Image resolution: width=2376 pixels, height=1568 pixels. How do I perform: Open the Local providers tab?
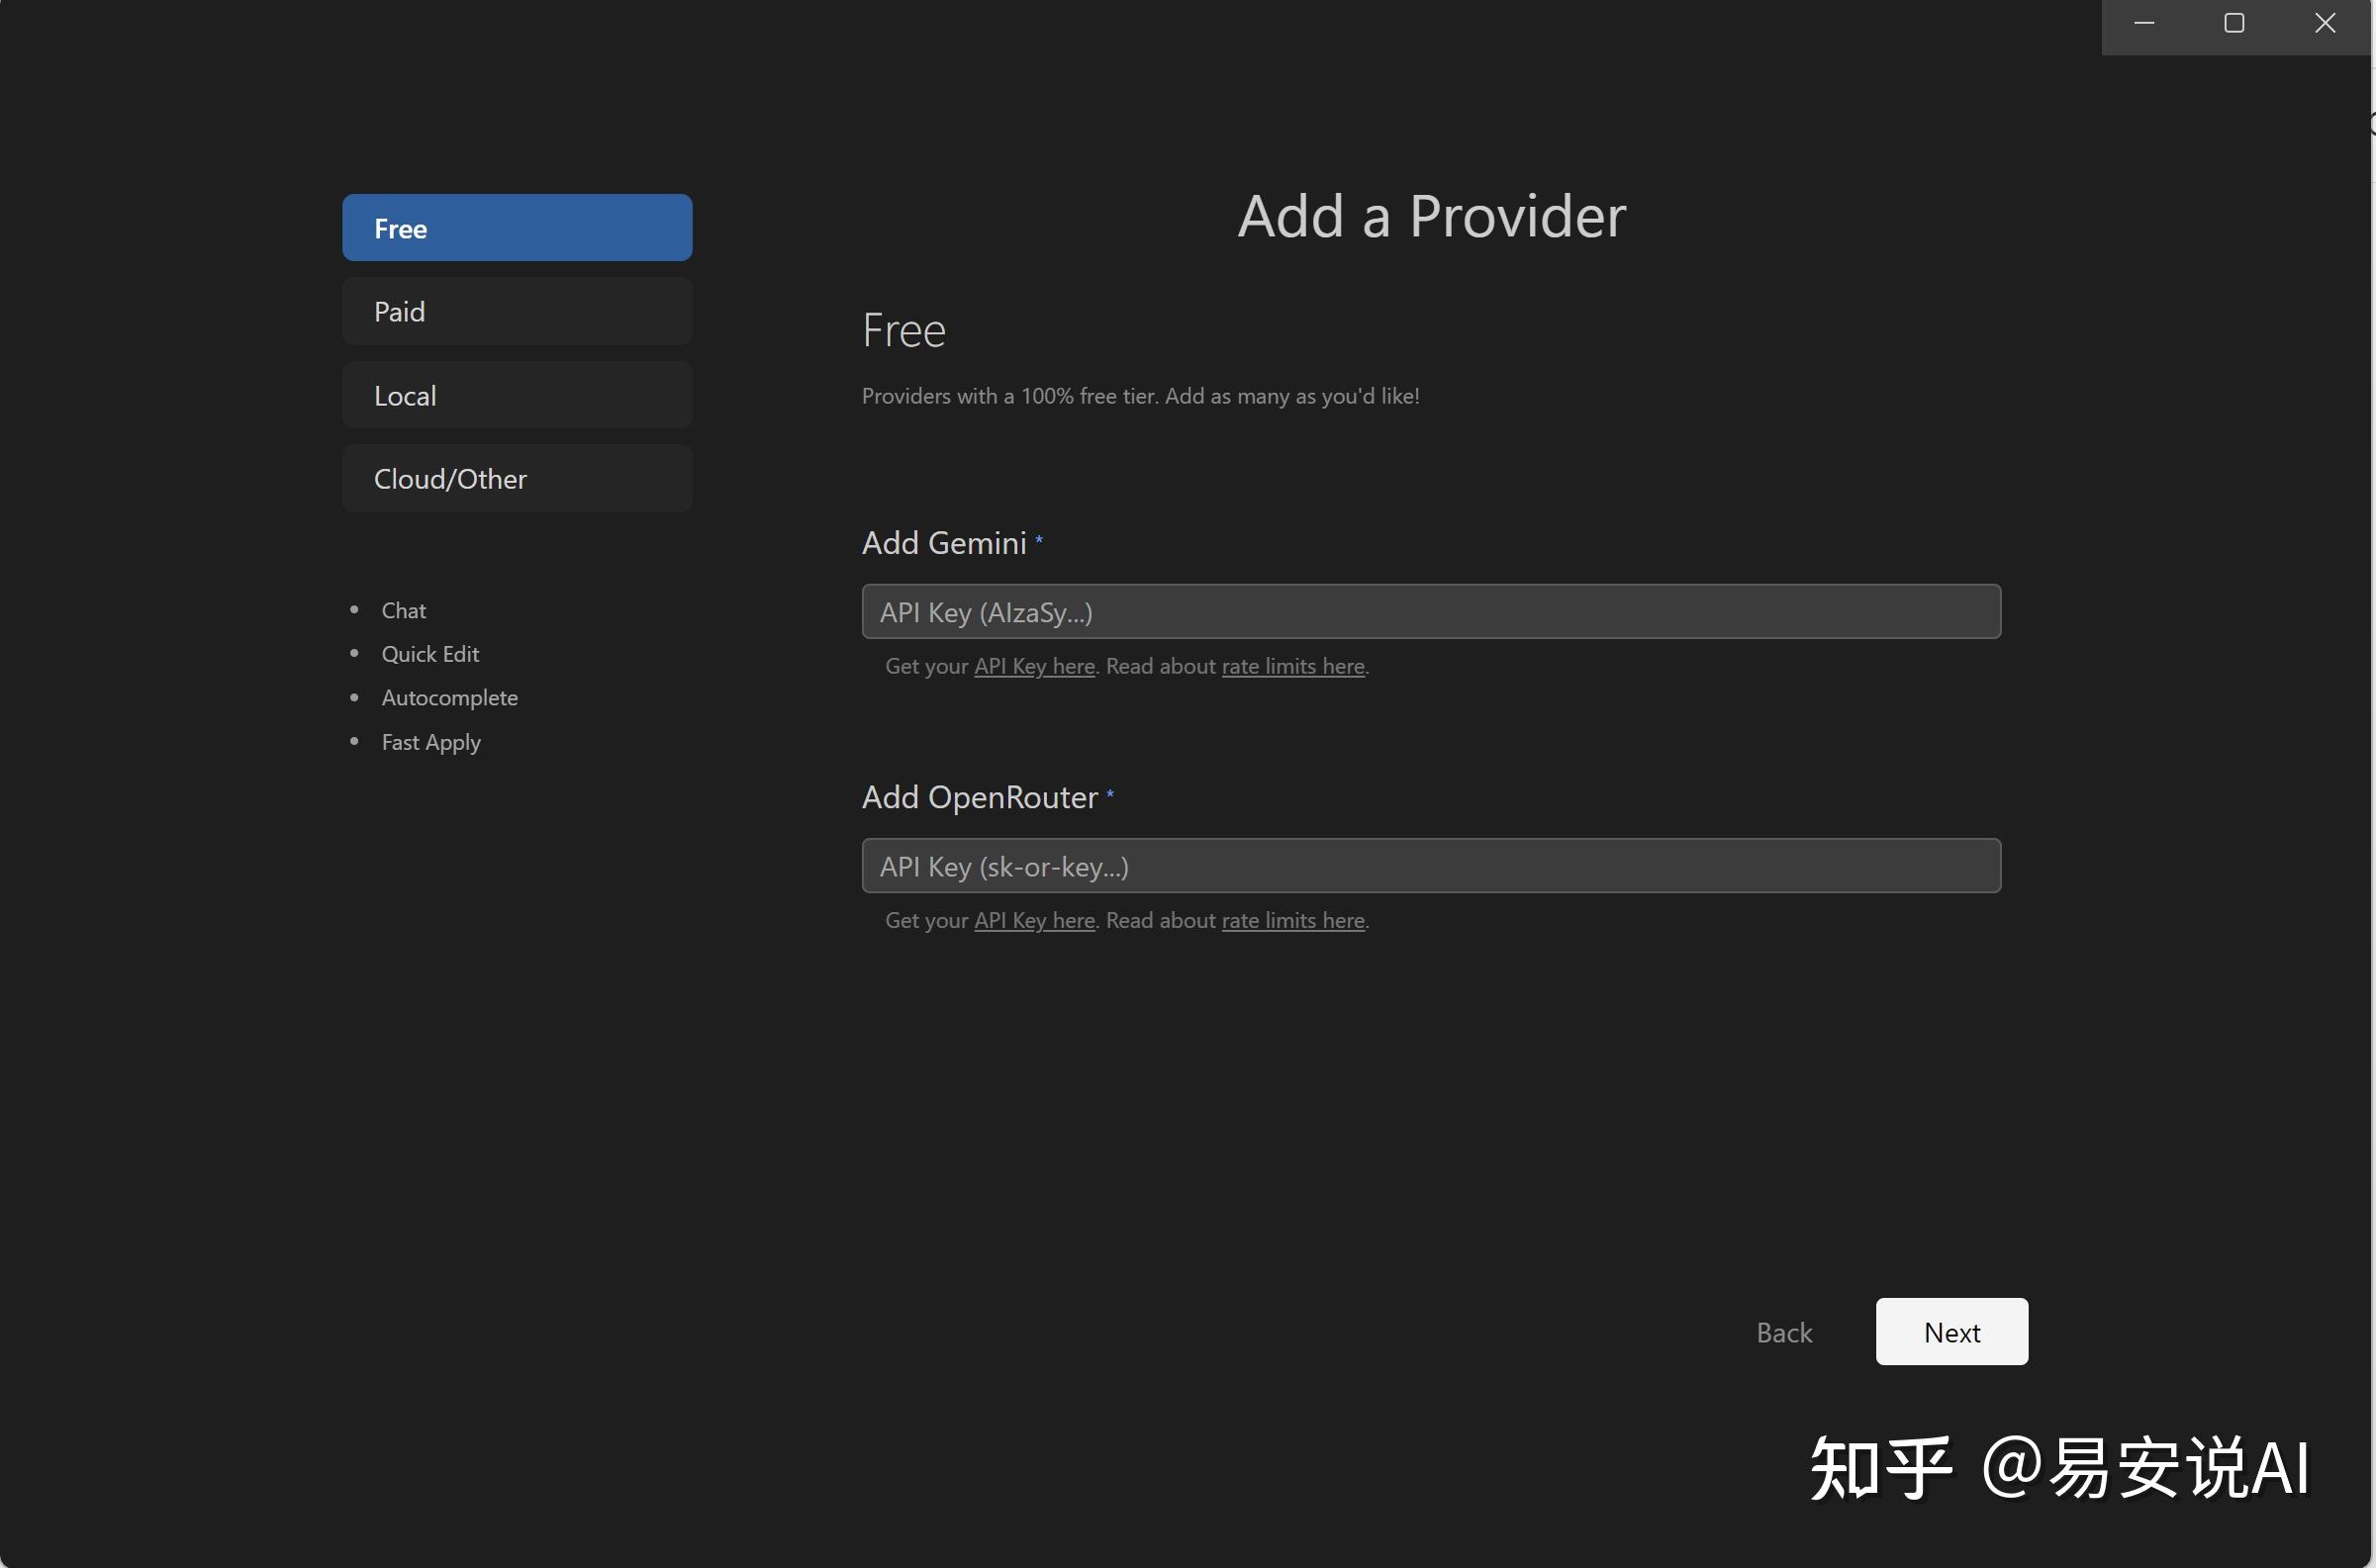pyautogui.click(x=516, y=396)
